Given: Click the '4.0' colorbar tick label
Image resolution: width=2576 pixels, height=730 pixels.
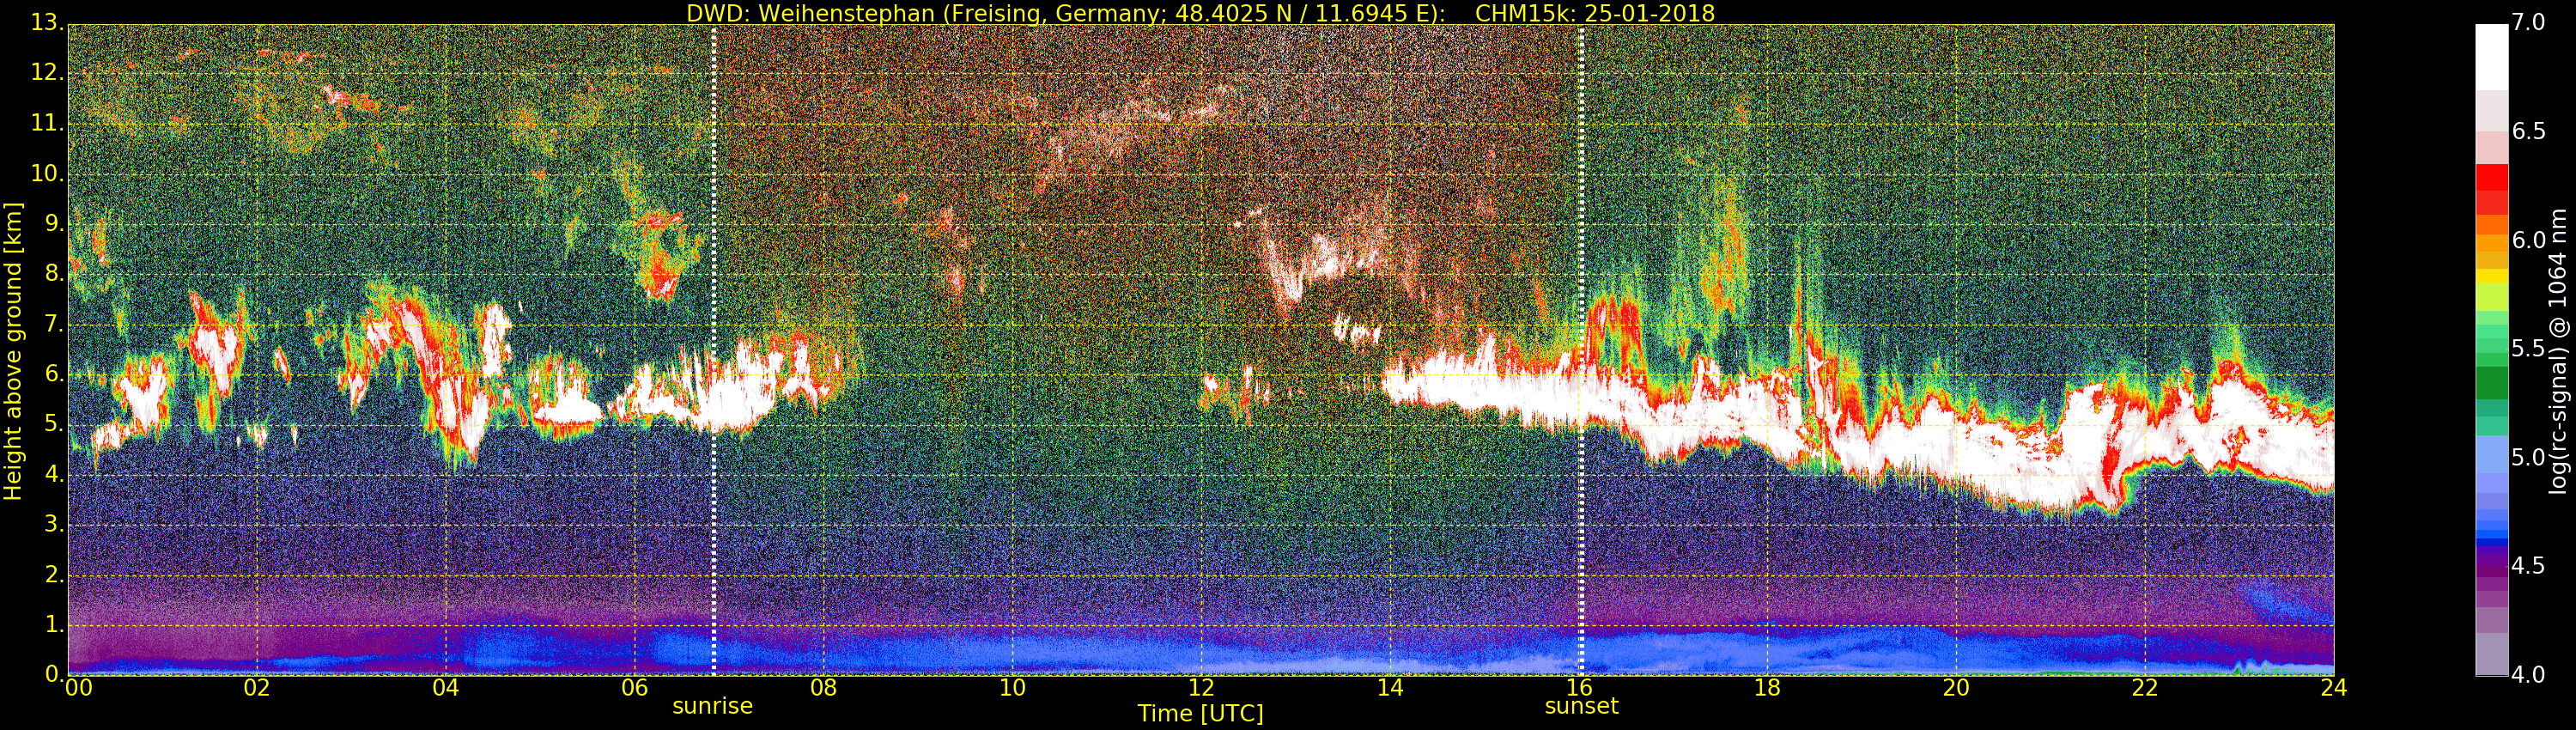Looking at the screenshot, I should 2529,675.
